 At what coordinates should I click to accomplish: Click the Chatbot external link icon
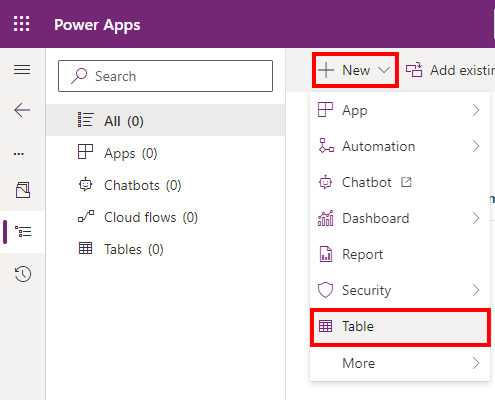pos(406,182)
